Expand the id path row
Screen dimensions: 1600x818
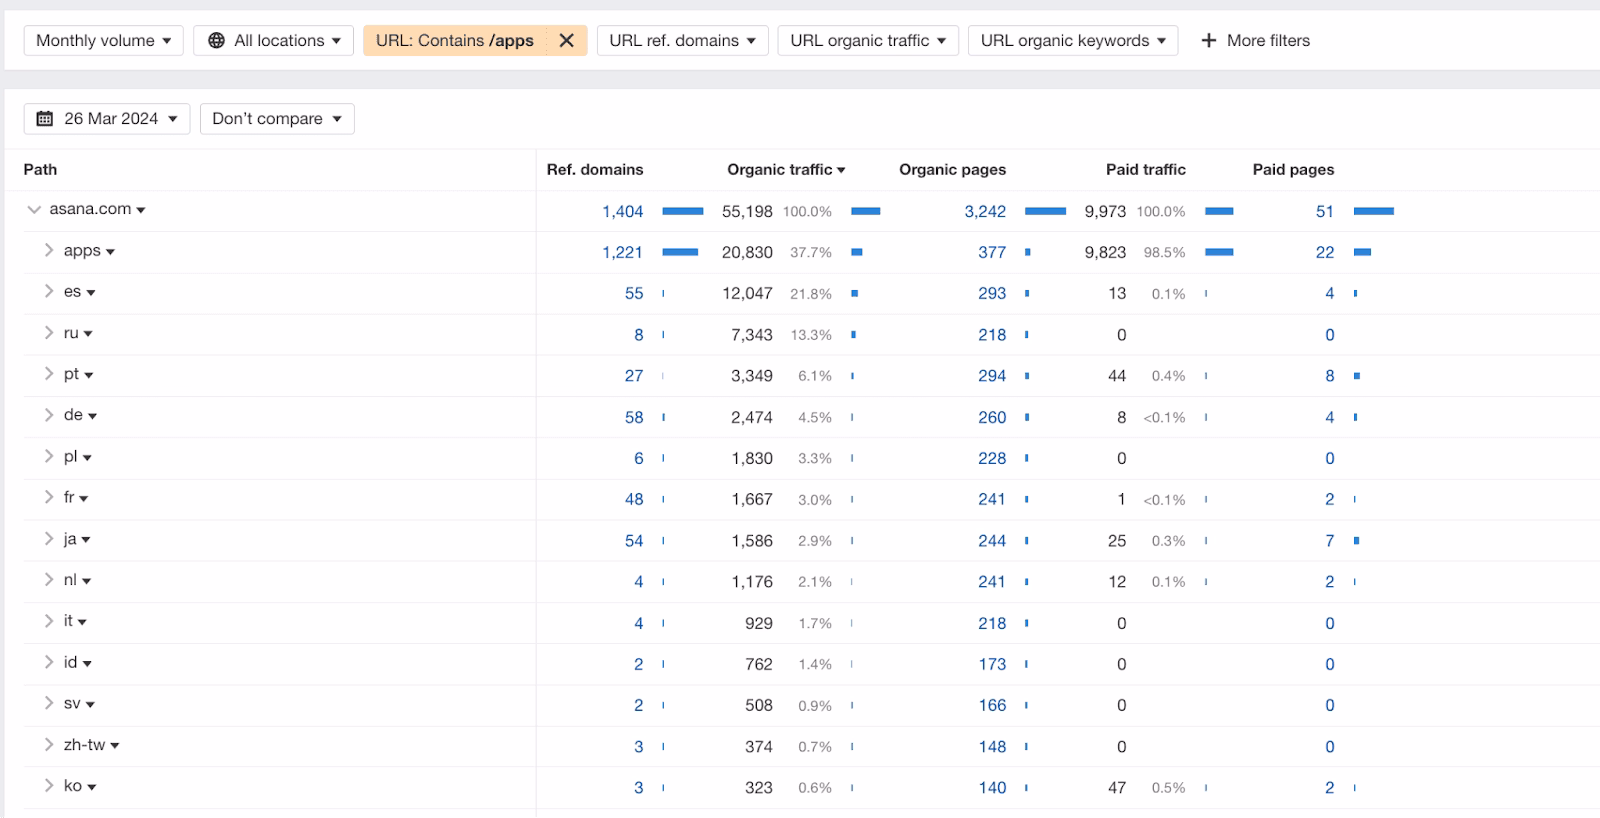[x=48, y=663]
